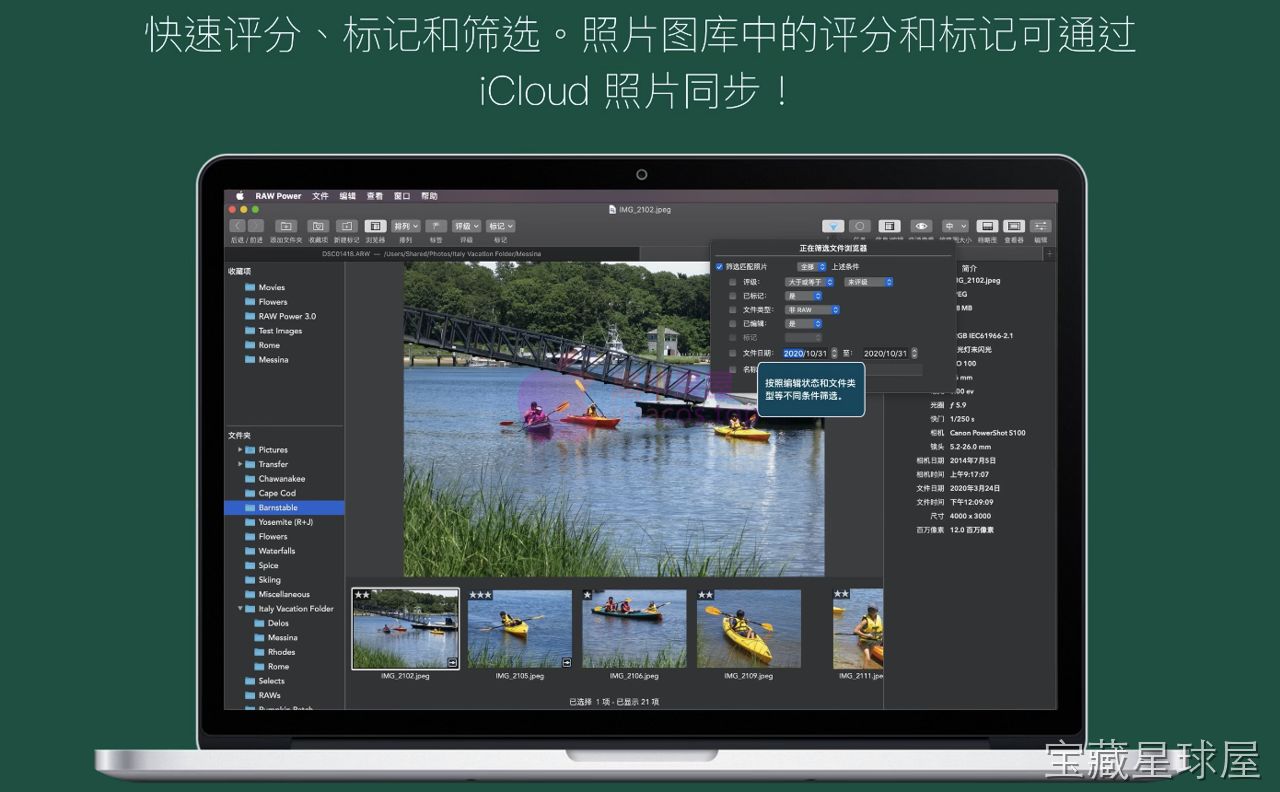Open the 大于或等于 comparison dropdown
Viewport: 1280px width, 792px height.
pyautogui.click(x=809, y=282)
